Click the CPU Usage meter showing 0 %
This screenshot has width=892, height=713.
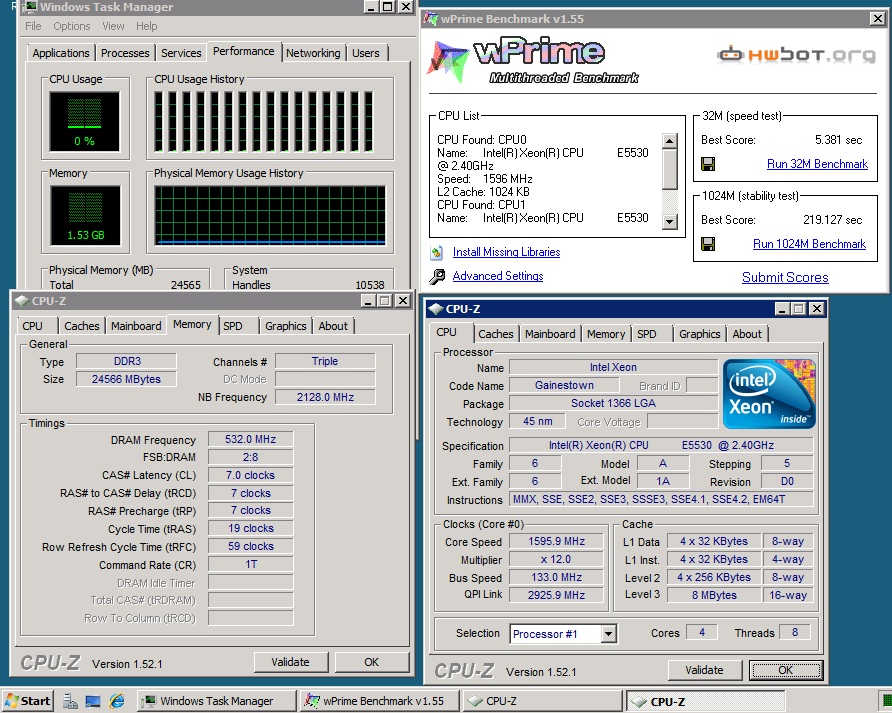85,121
